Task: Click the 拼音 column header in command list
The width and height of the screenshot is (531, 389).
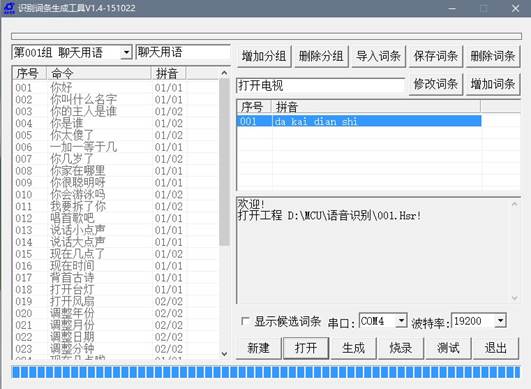Action: (168, 73)
